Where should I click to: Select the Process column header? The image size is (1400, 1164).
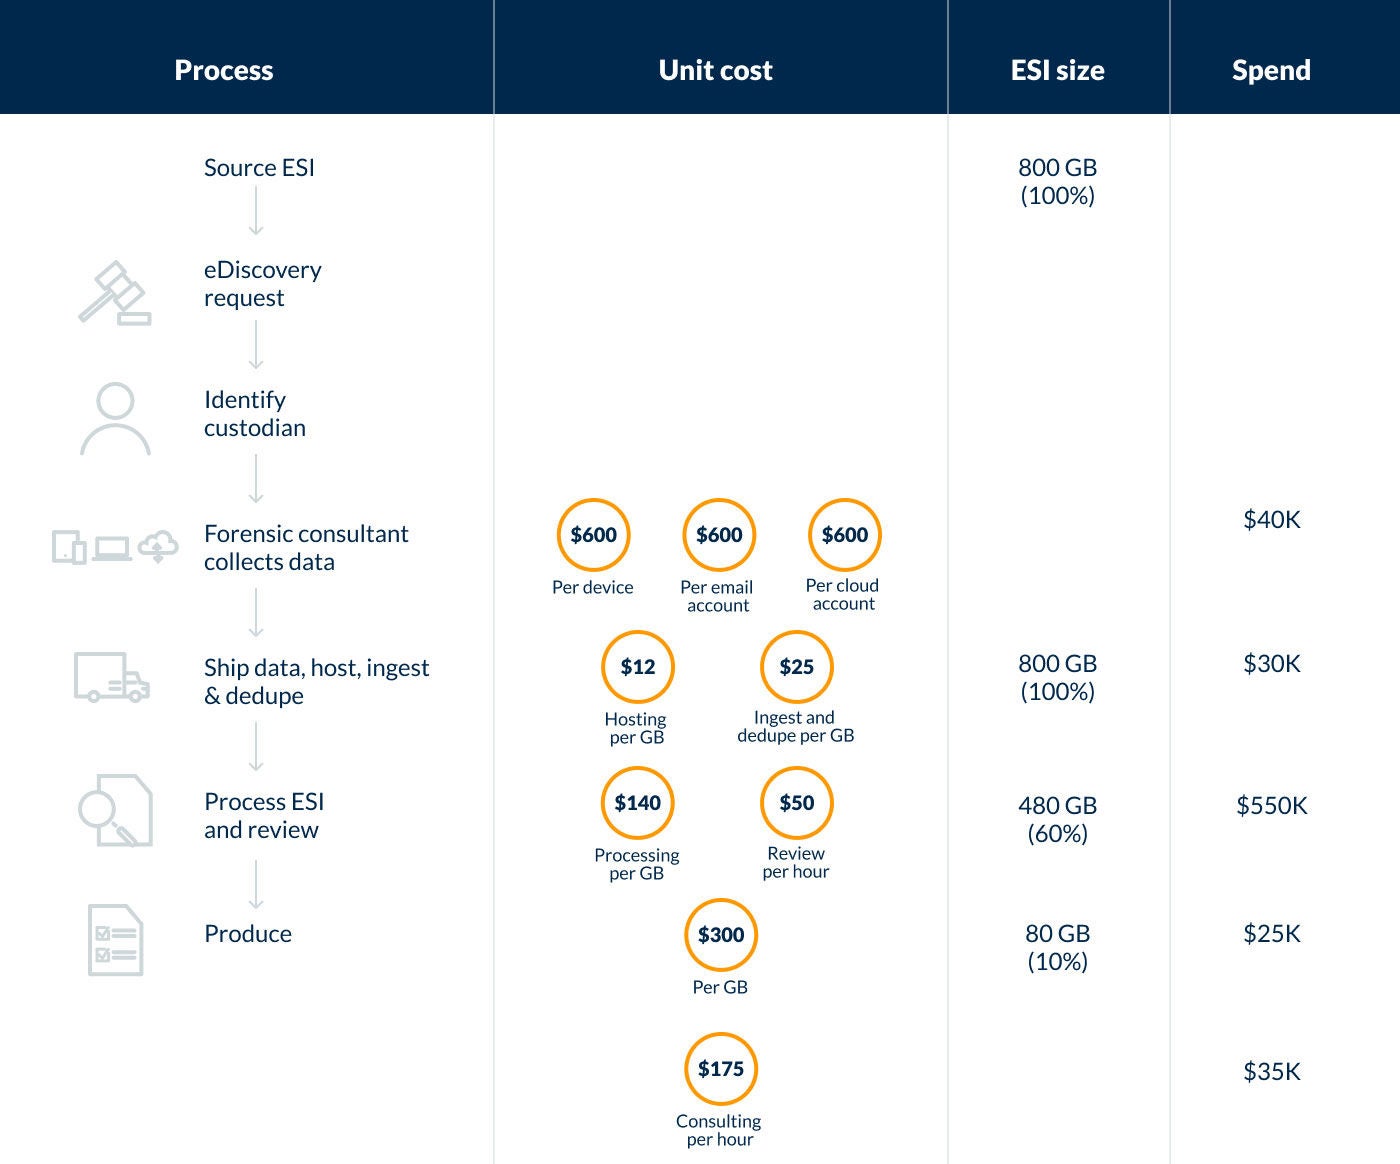coord(224,70)
